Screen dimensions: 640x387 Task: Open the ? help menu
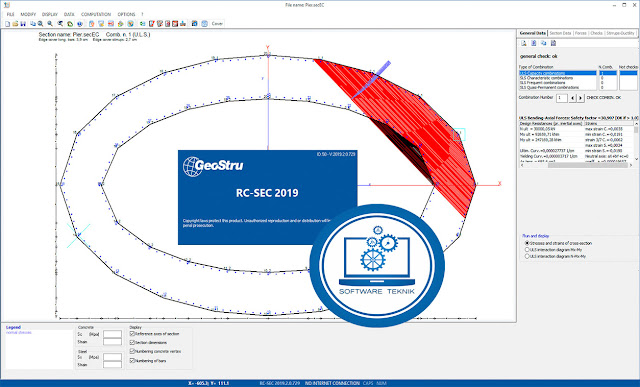coord(142,14)
